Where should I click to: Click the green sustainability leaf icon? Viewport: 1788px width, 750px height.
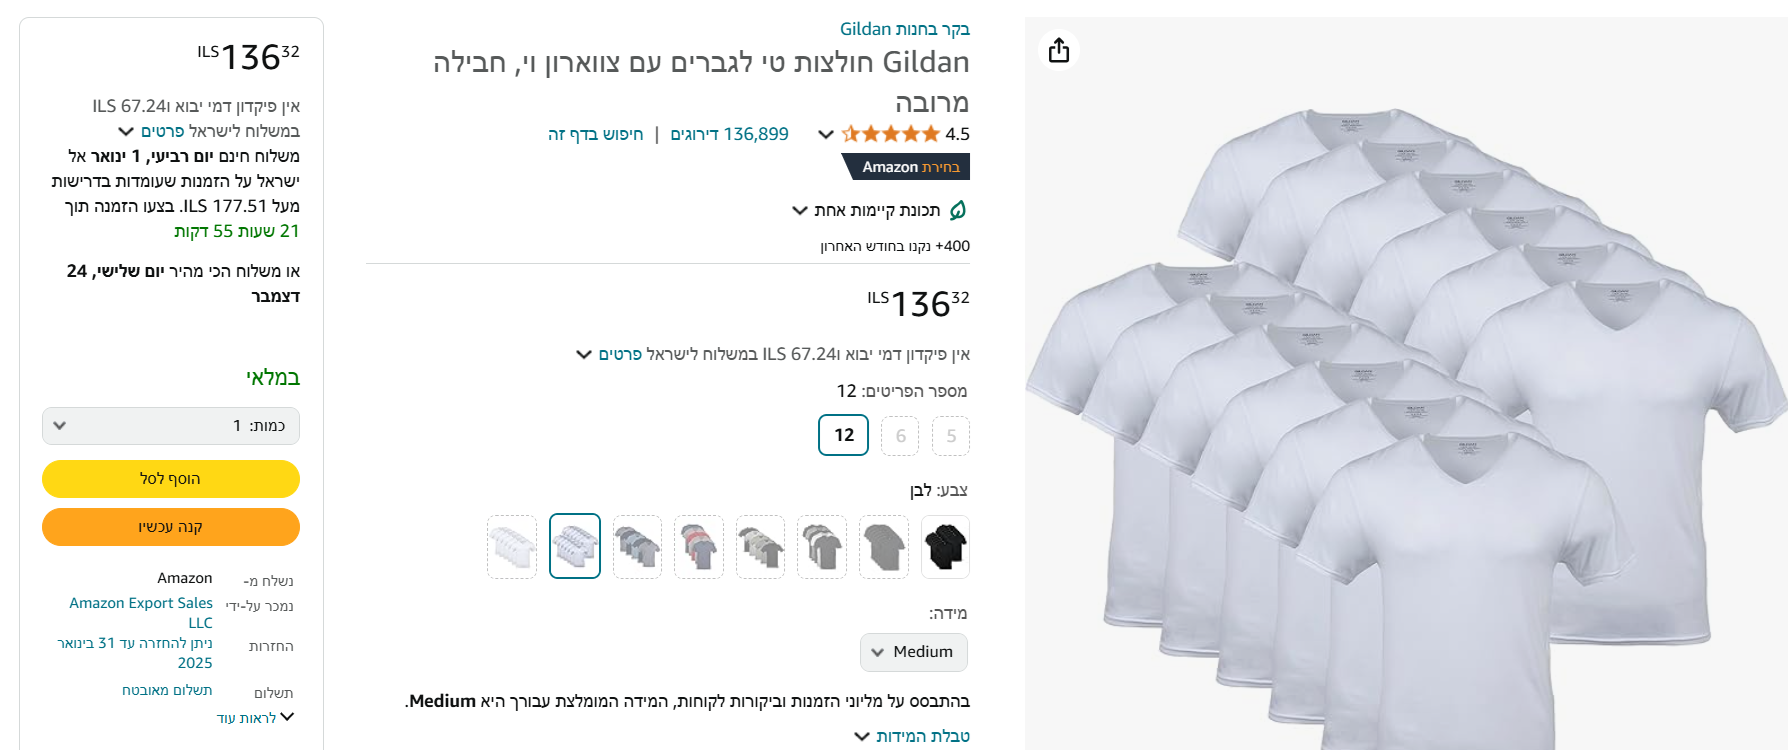(x=957, y=210)
